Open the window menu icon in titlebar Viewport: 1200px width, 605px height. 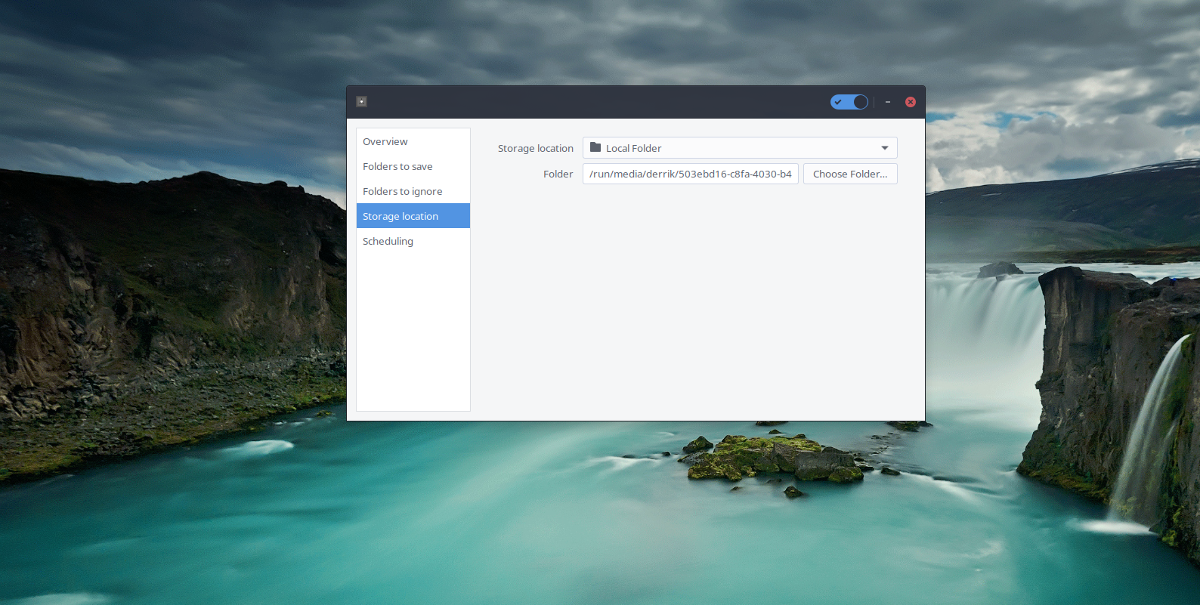click(x=362, y=101)
